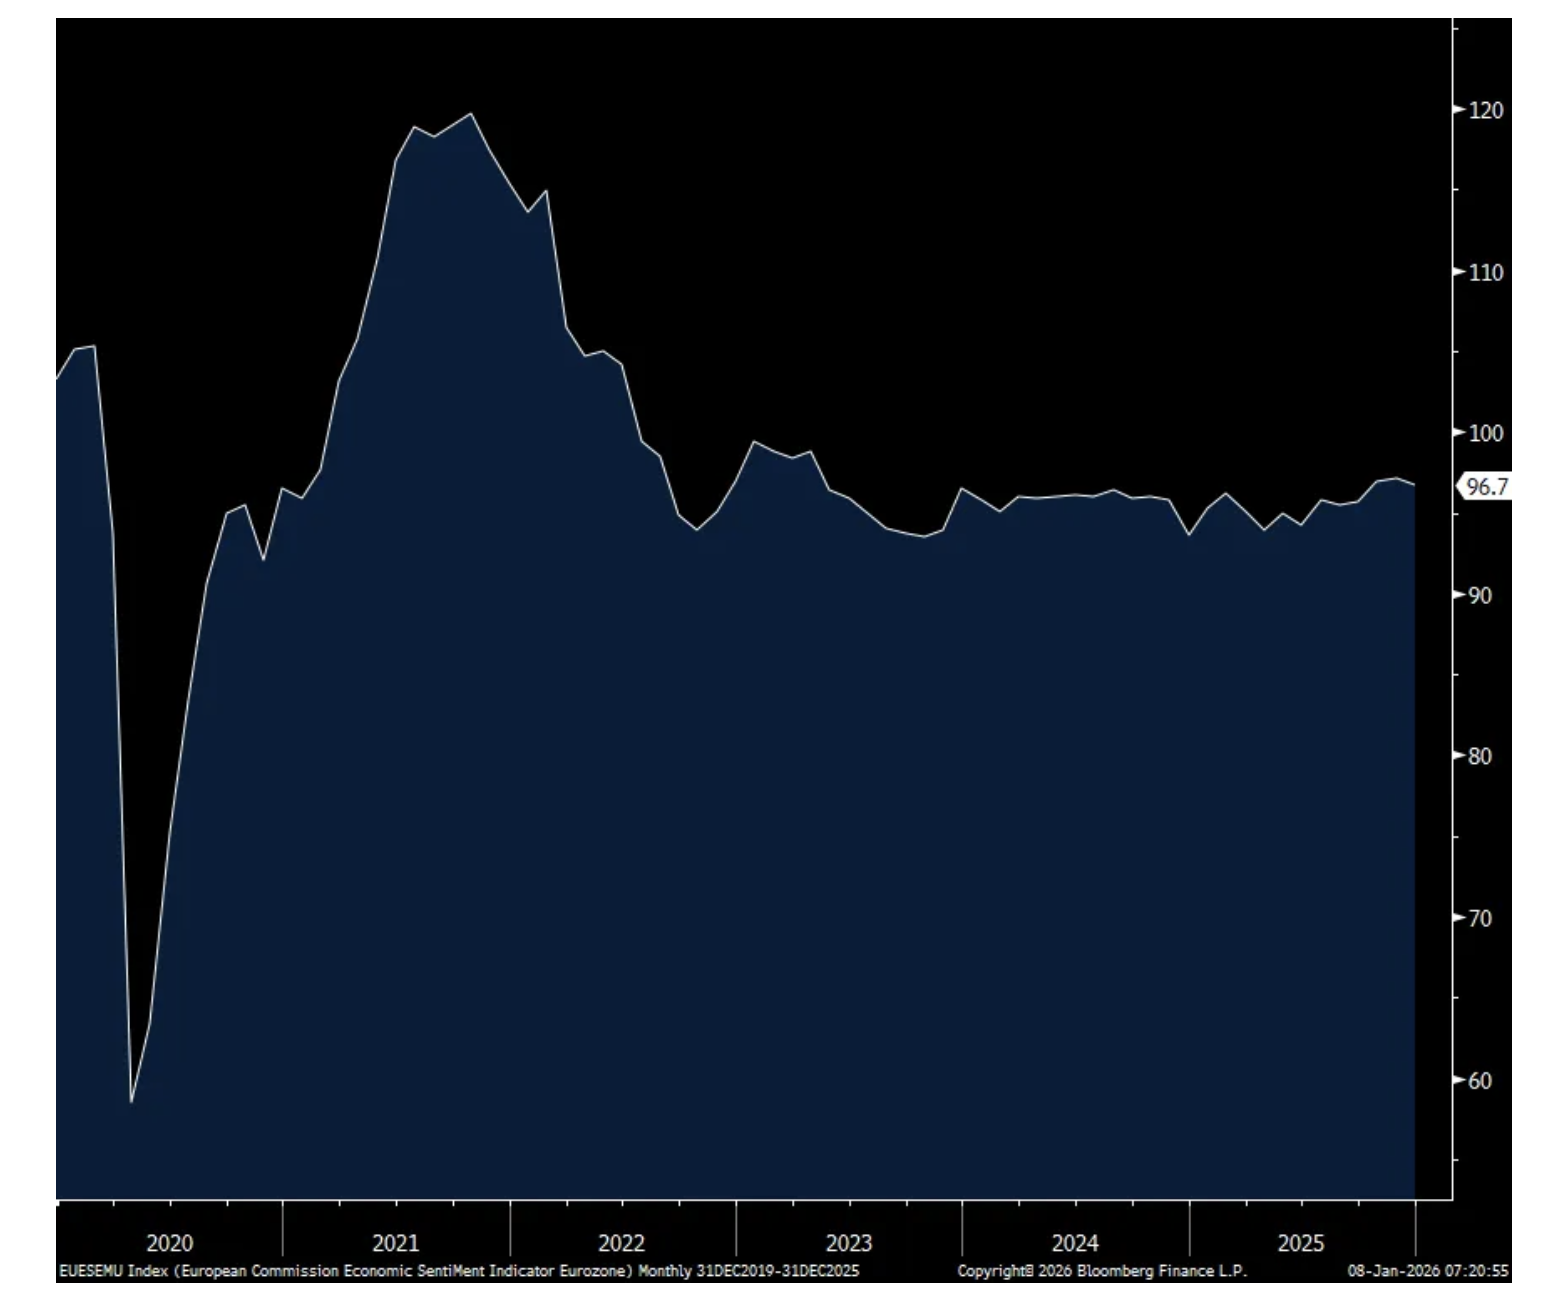Click the final data point at the line's right end
This screenshot has width=1554, height=1304.
[1414, 485]
